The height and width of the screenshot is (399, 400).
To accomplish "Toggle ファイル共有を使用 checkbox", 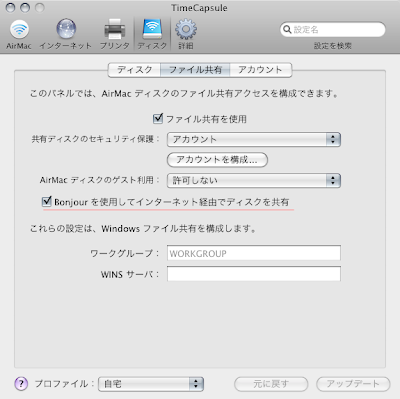I will coord(158,119).
